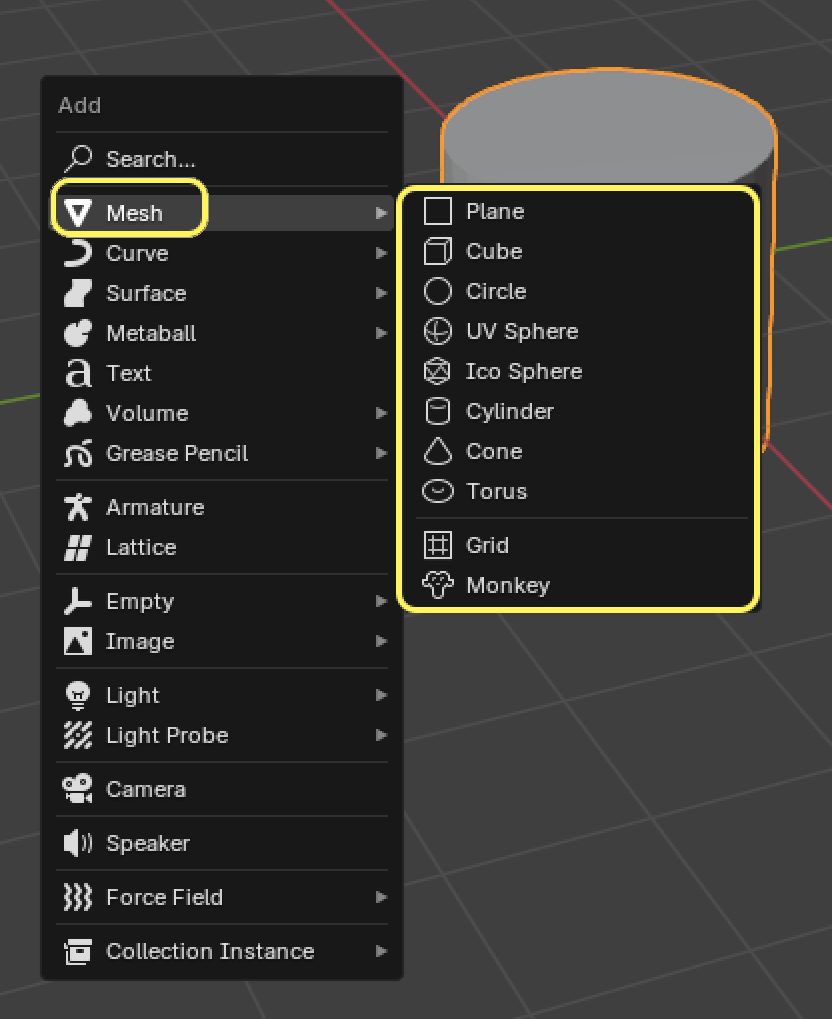
Task: Click the Search field in Add menu
Action: pos(150,159)
